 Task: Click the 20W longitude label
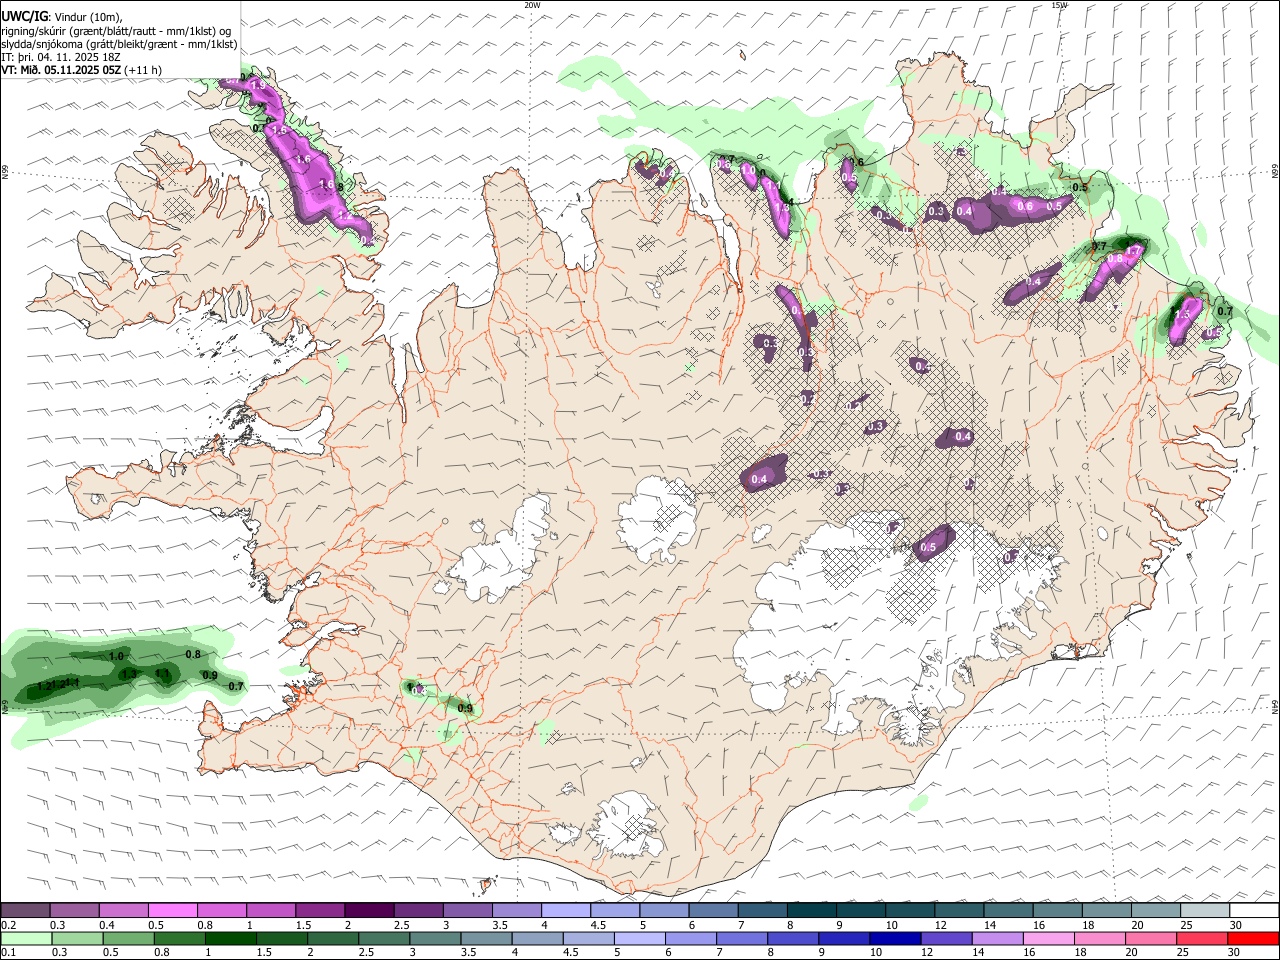(532, 5)
